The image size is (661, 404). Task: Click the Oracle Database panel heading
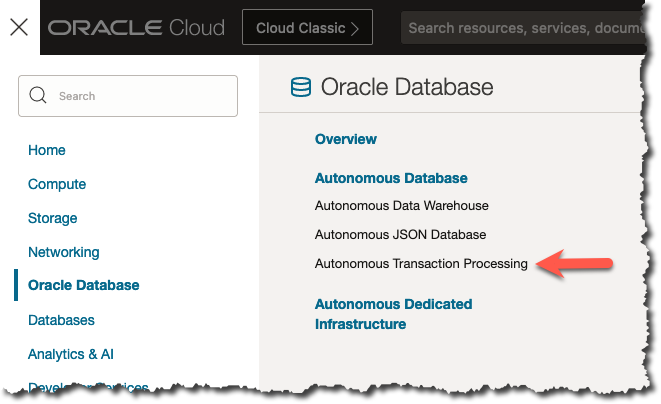(x=407, y=87)
